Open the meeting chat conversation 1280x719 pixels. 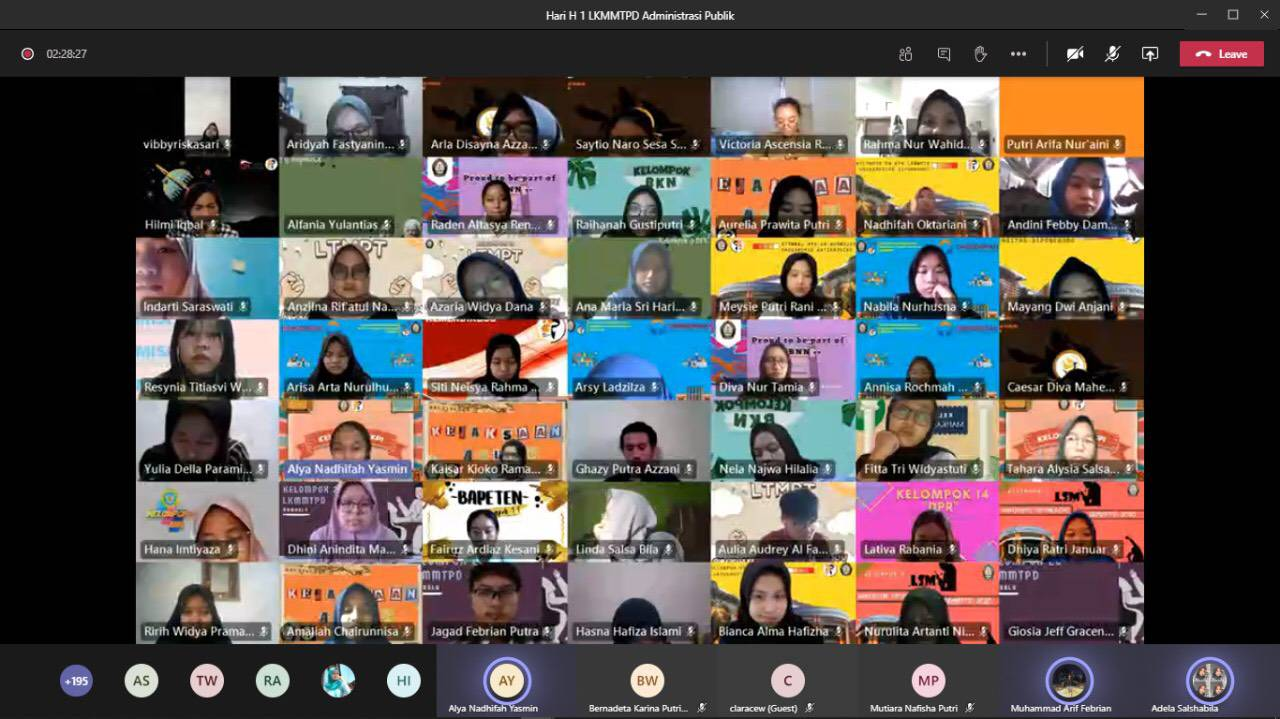click(943, 54)
